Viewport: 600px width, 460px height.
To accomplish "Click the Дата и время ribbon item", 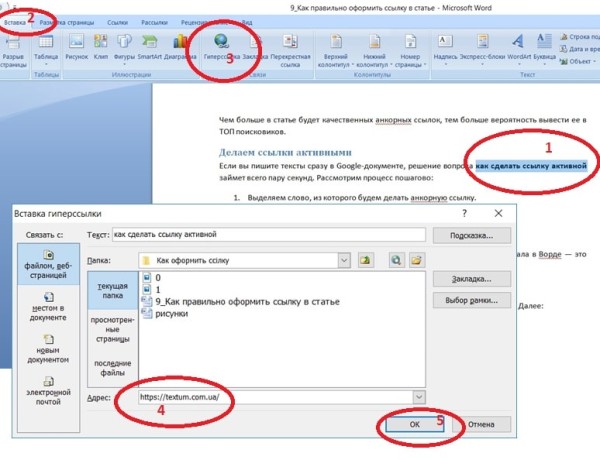I will click(x=579, y=49).
